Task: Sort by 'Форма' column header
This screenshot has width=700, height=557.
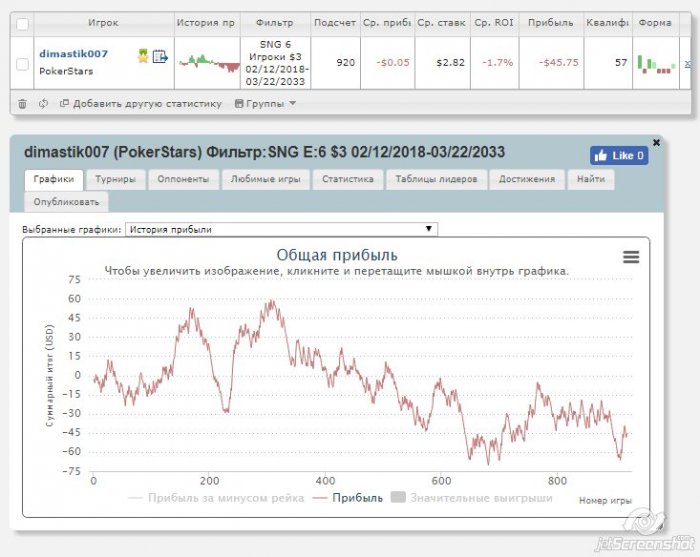Action: [x=655, y=23]
